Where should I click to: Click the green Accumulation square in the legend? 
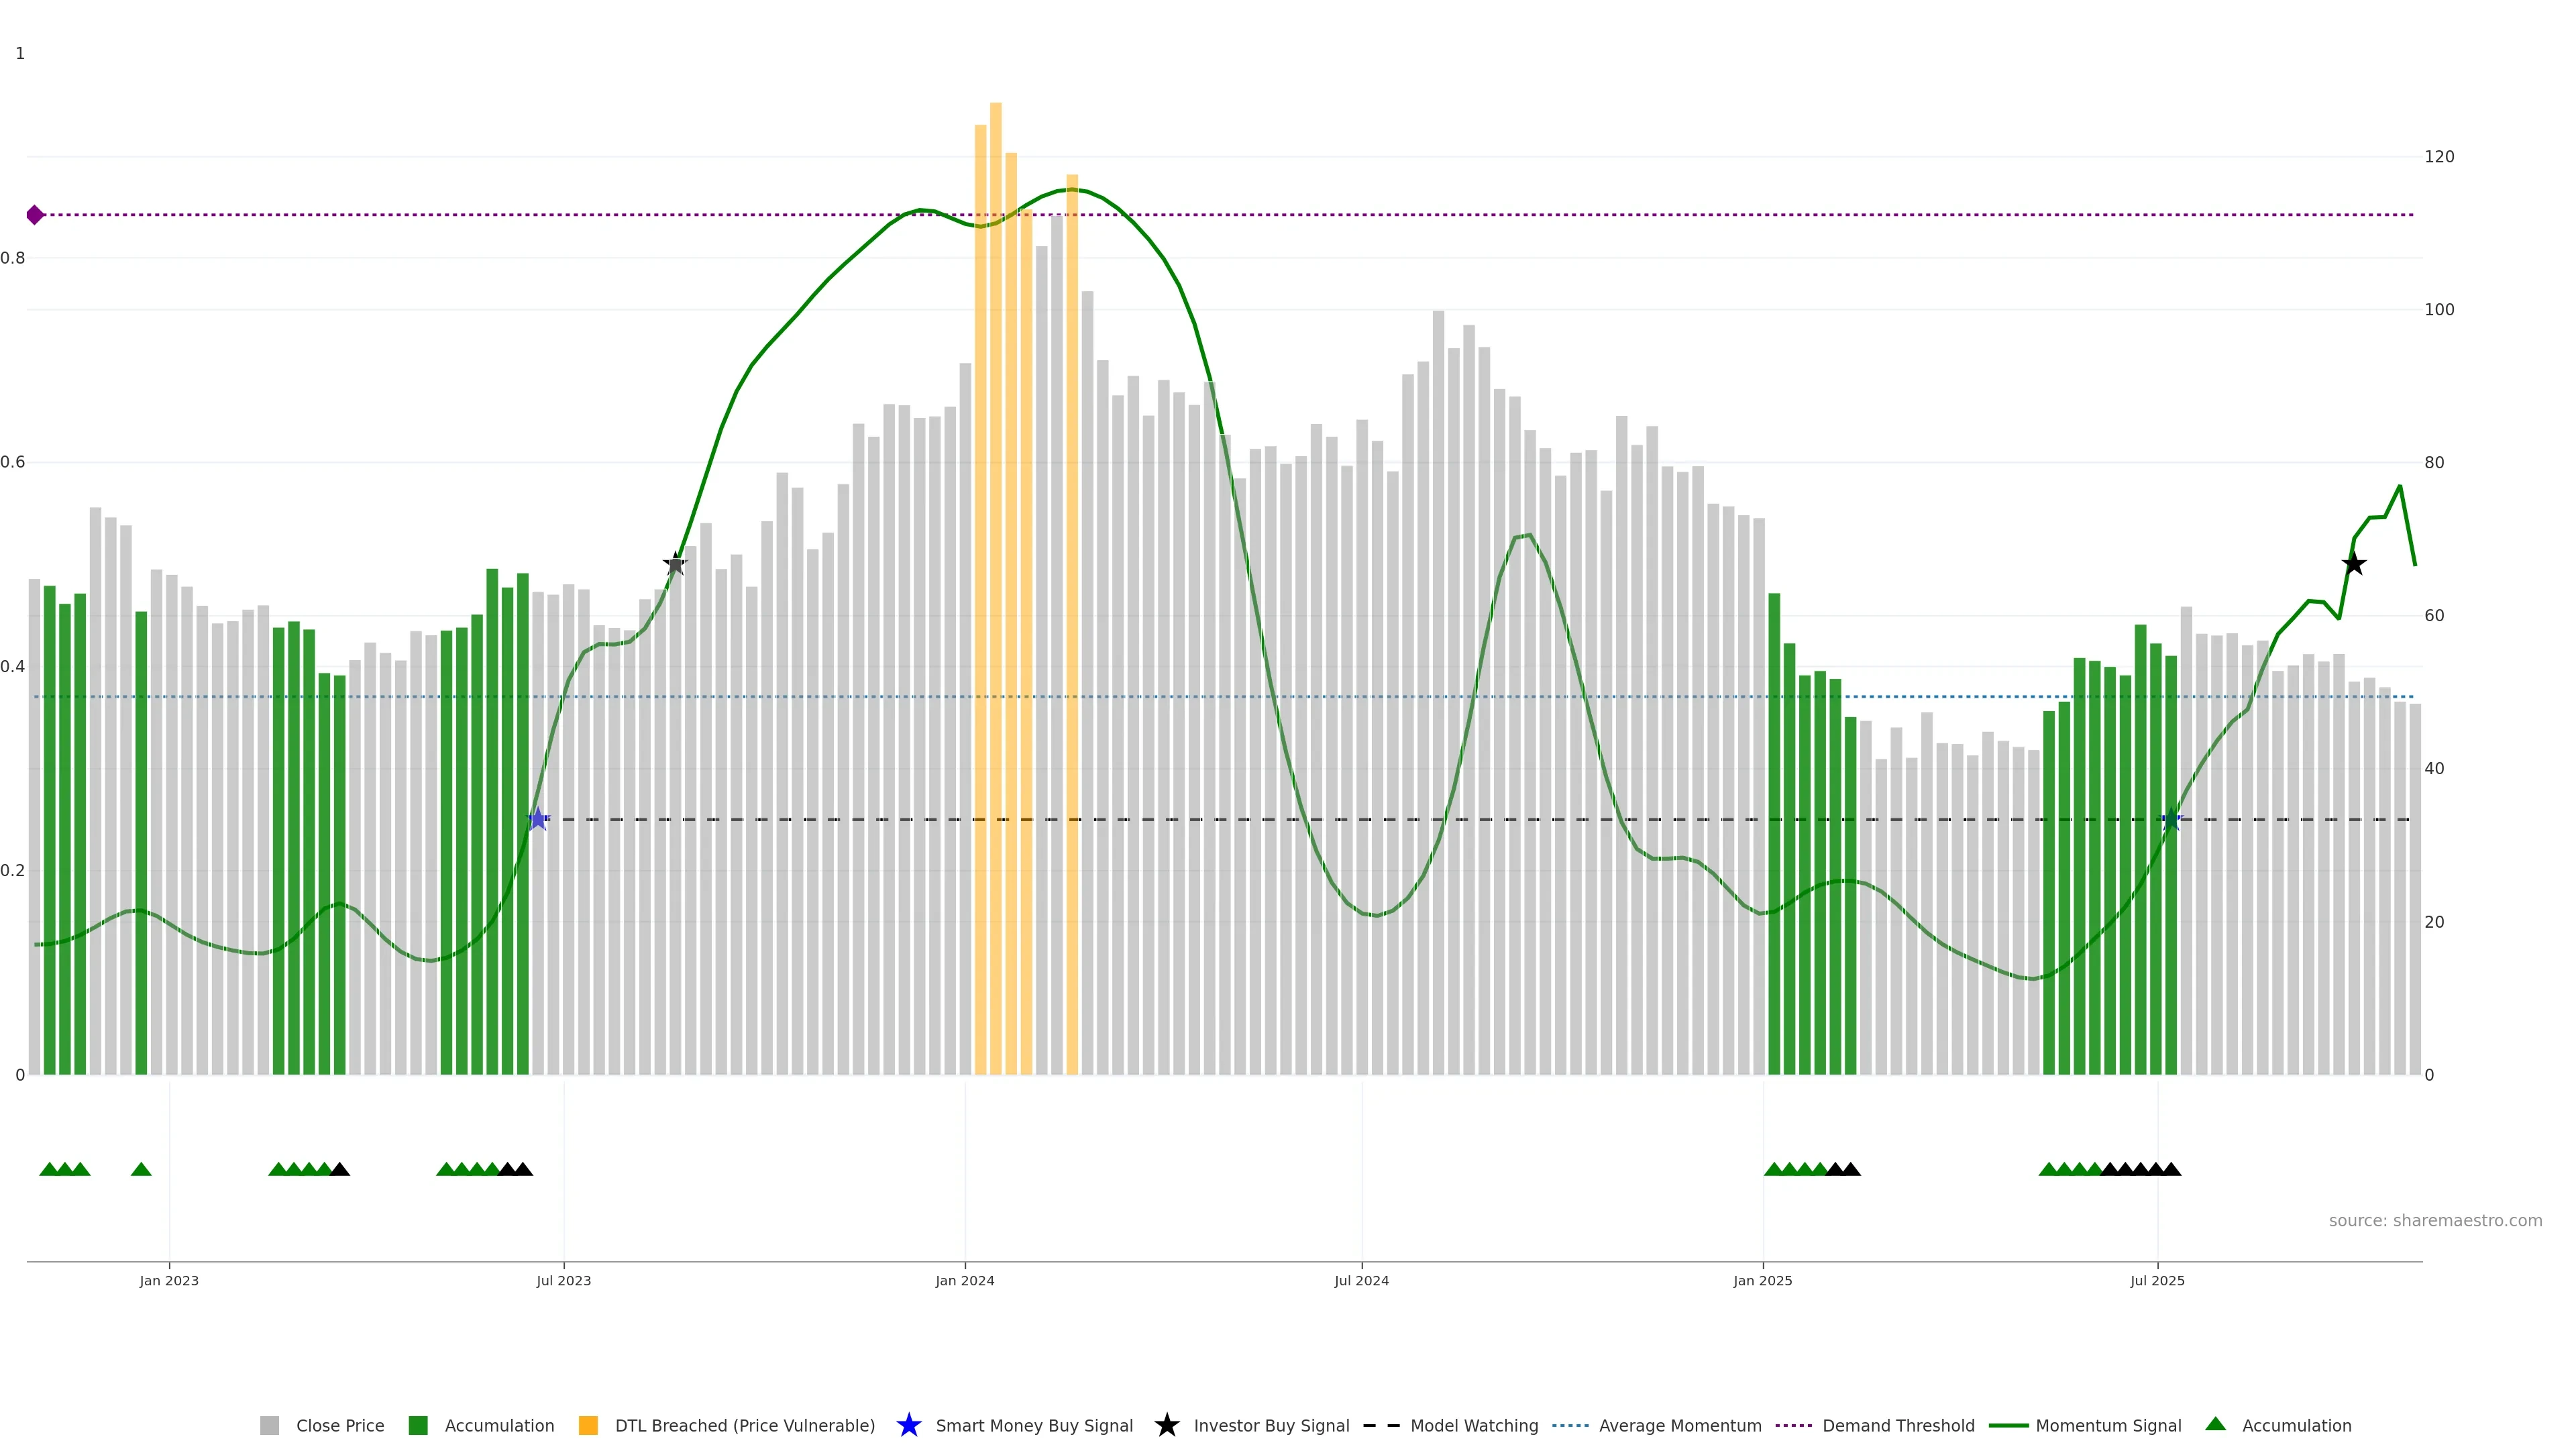[418, 1425]
